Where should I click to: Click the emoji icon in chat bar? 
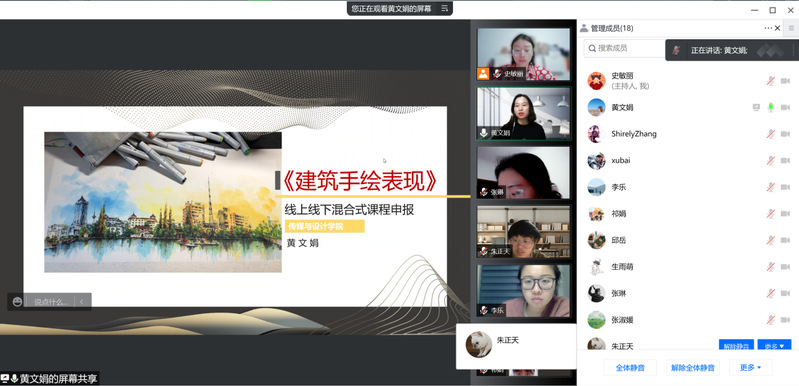tap(17, 302)
